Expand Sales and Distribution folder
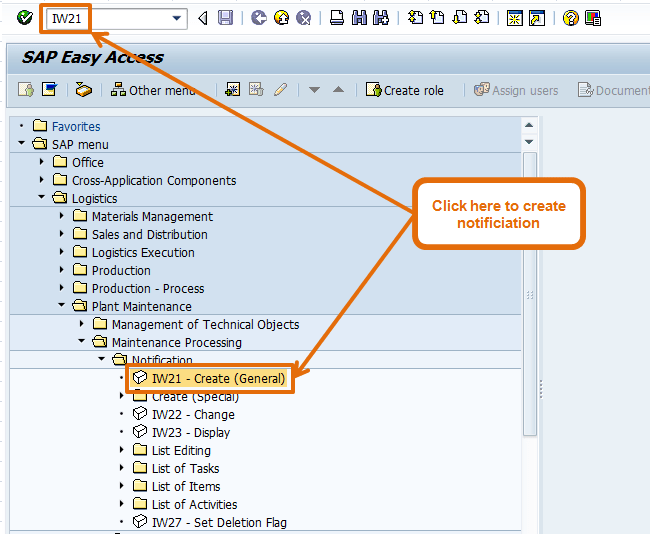This screenshot has height=534, width=650. [x=61, y=233]
